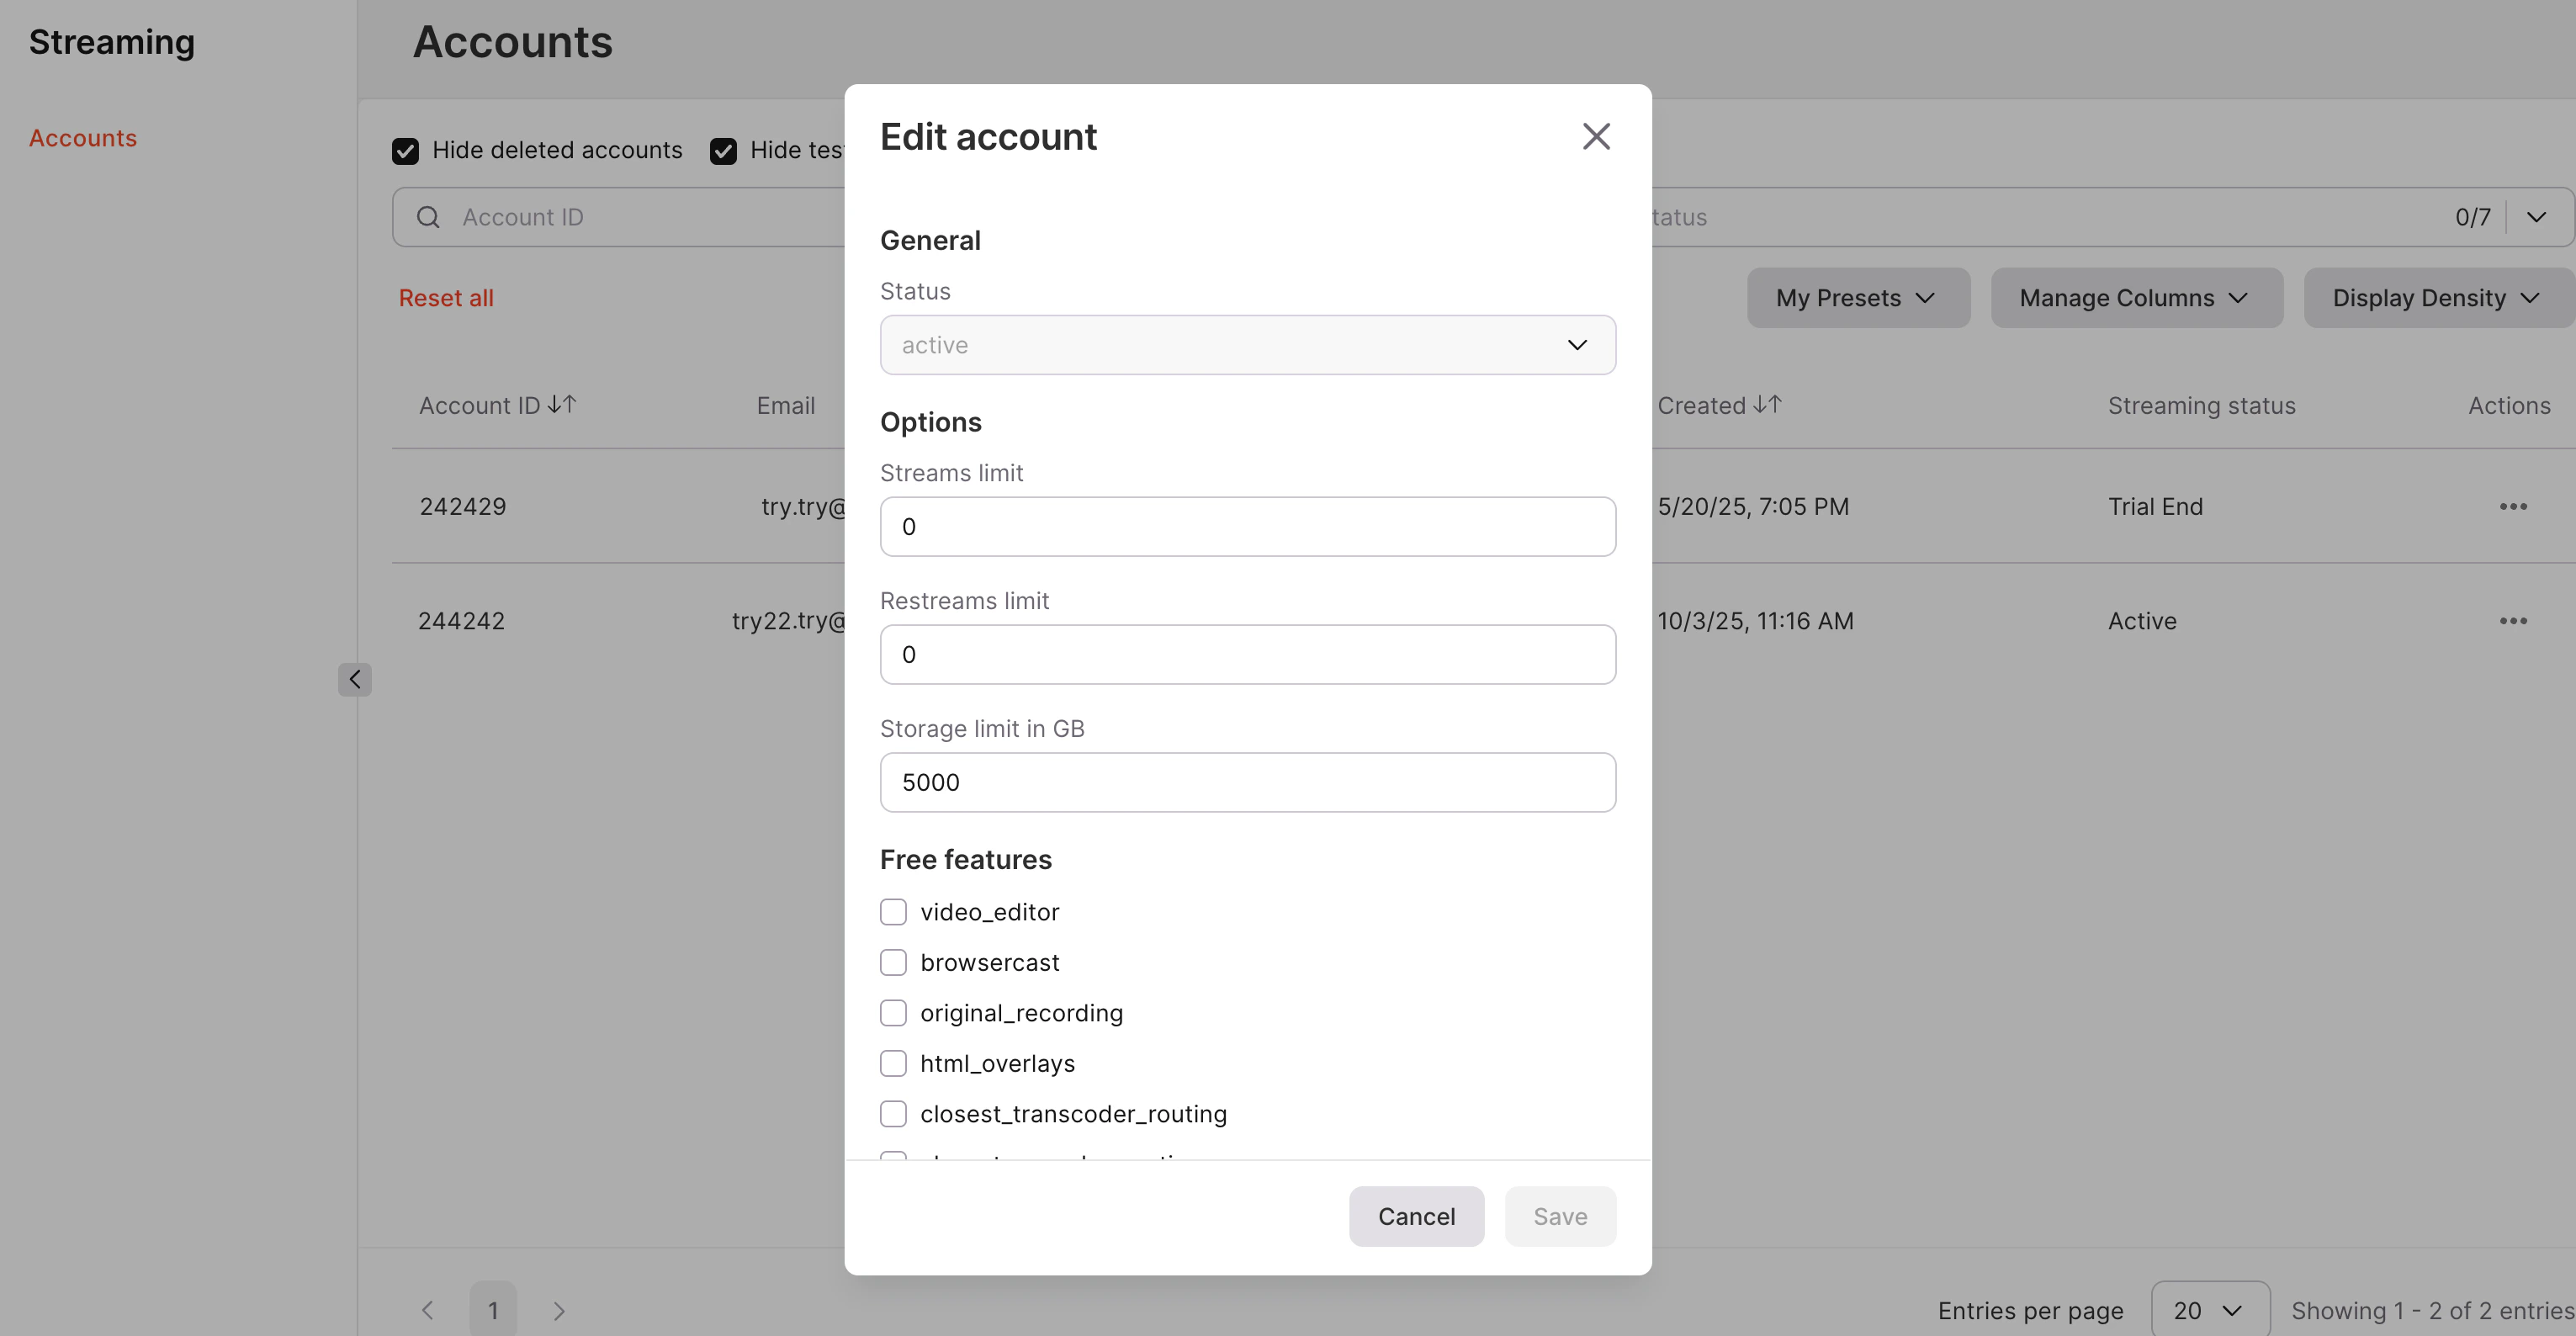2576x1336 pixels.
Task: Open the Status dropdown showing active
Action: click(x=1246, y=344)
